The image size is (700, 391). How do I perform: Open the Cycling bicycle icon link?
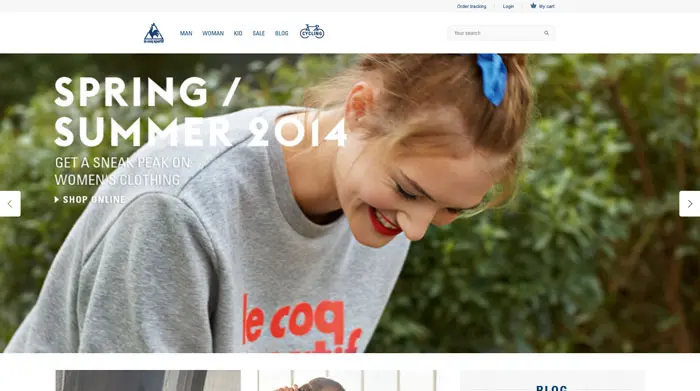[312, 32]
